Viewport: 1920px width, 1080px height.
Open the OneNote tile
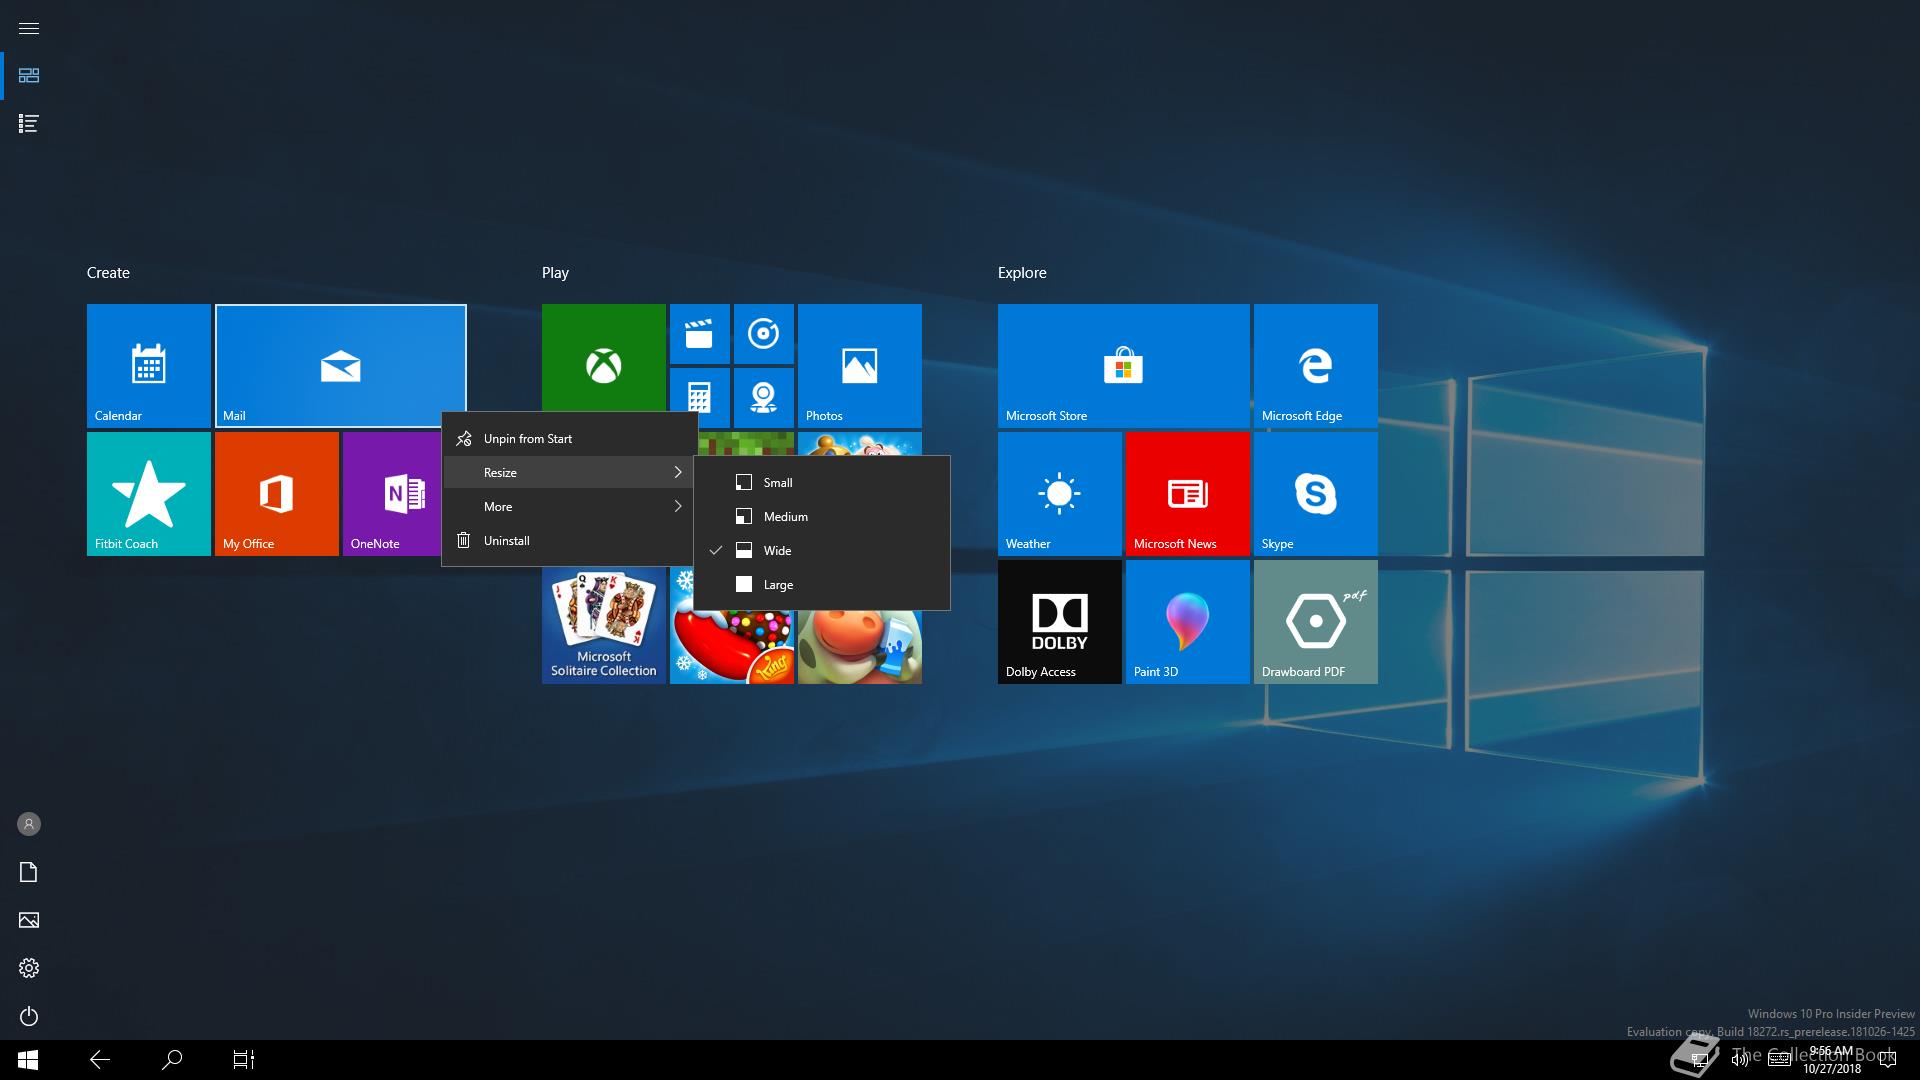pyautogui.click(x=393, y=494)
